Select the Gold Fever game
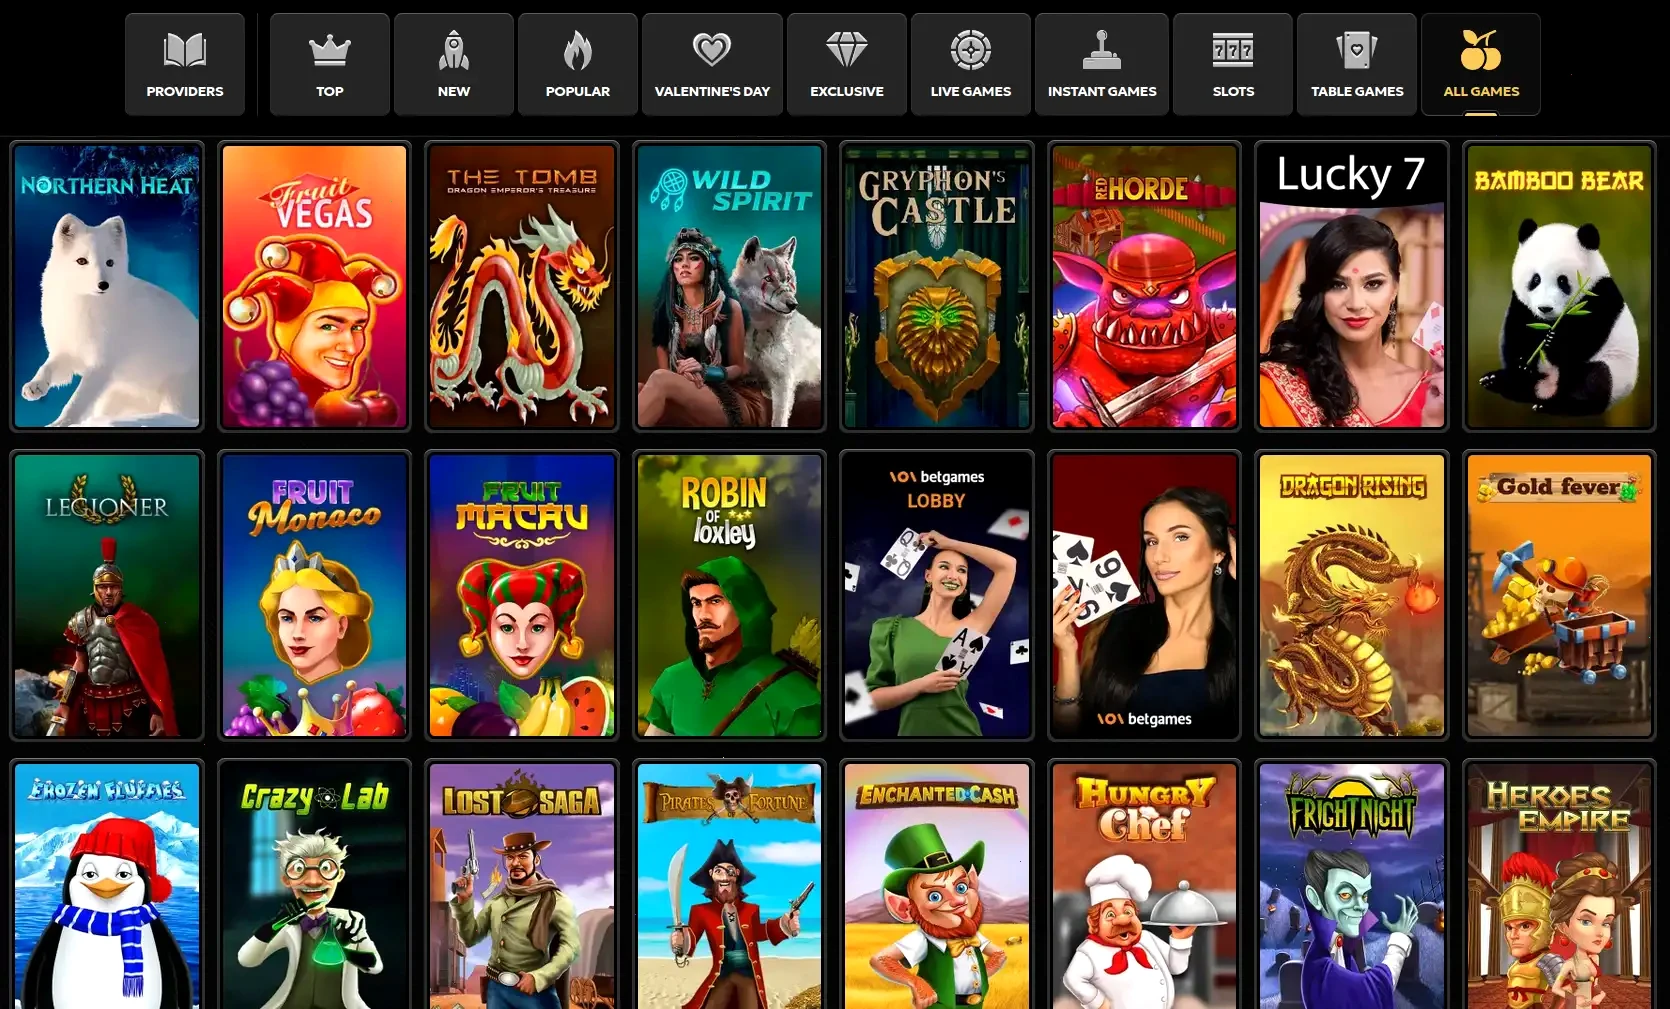Screen dimensions: 1670x1009 [x=1559, y=596]
